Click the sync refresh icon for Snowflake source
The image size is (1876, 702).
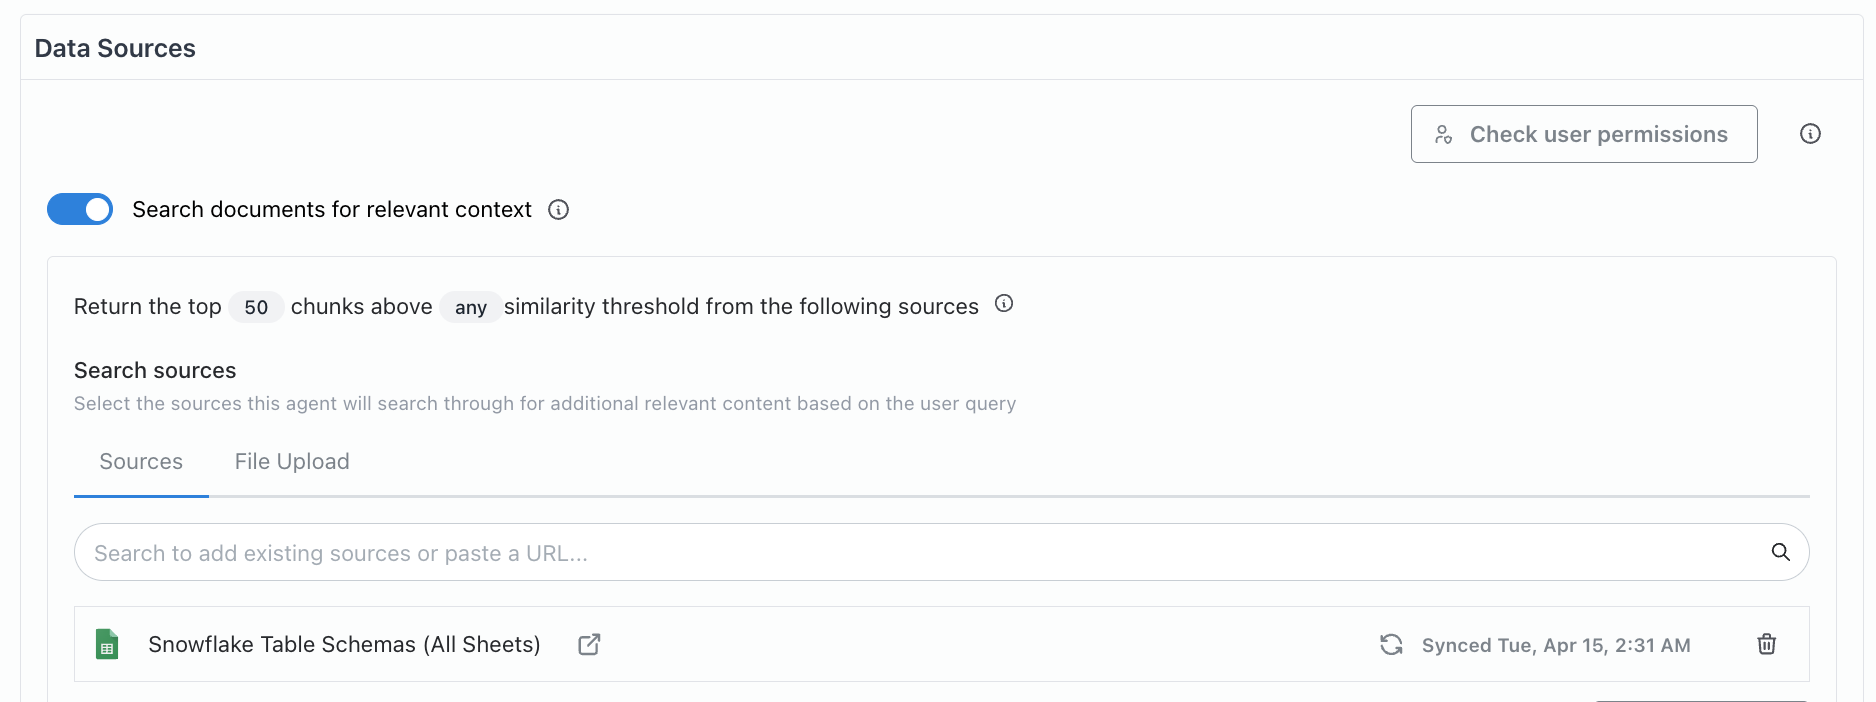click(1391, 645)
